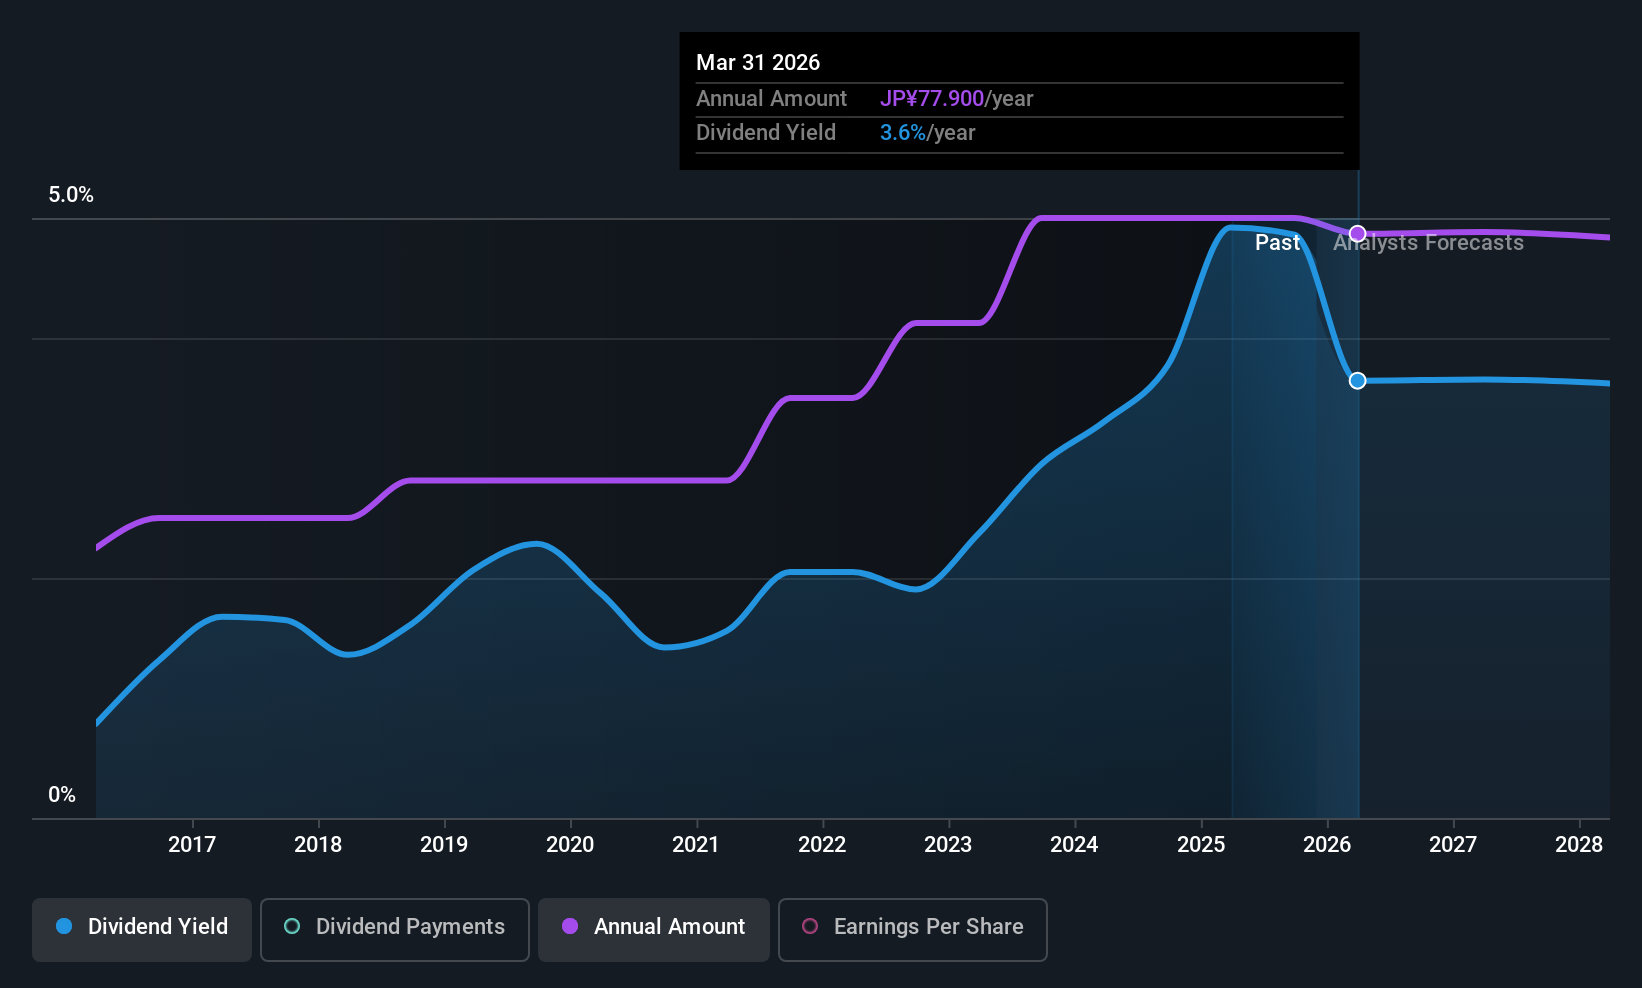The height and width of the screenshot is (988, 1642).
Task: Select the 2019 year label on the axis
Action: 444,845
